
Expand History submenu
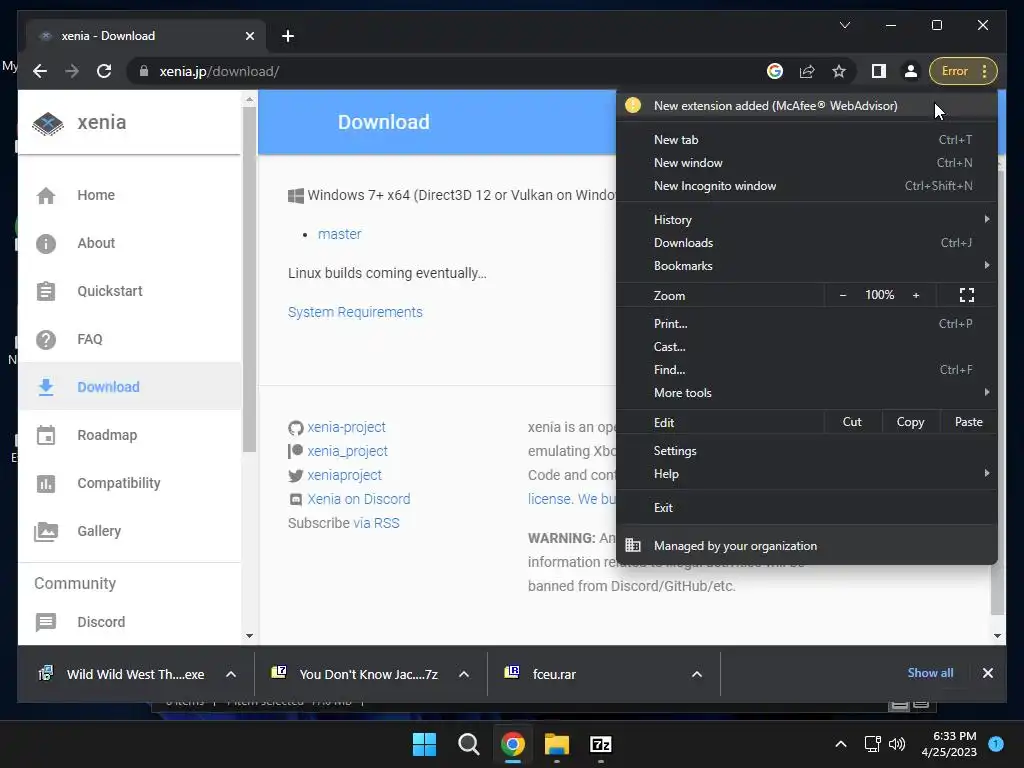[x=806, y=219]
